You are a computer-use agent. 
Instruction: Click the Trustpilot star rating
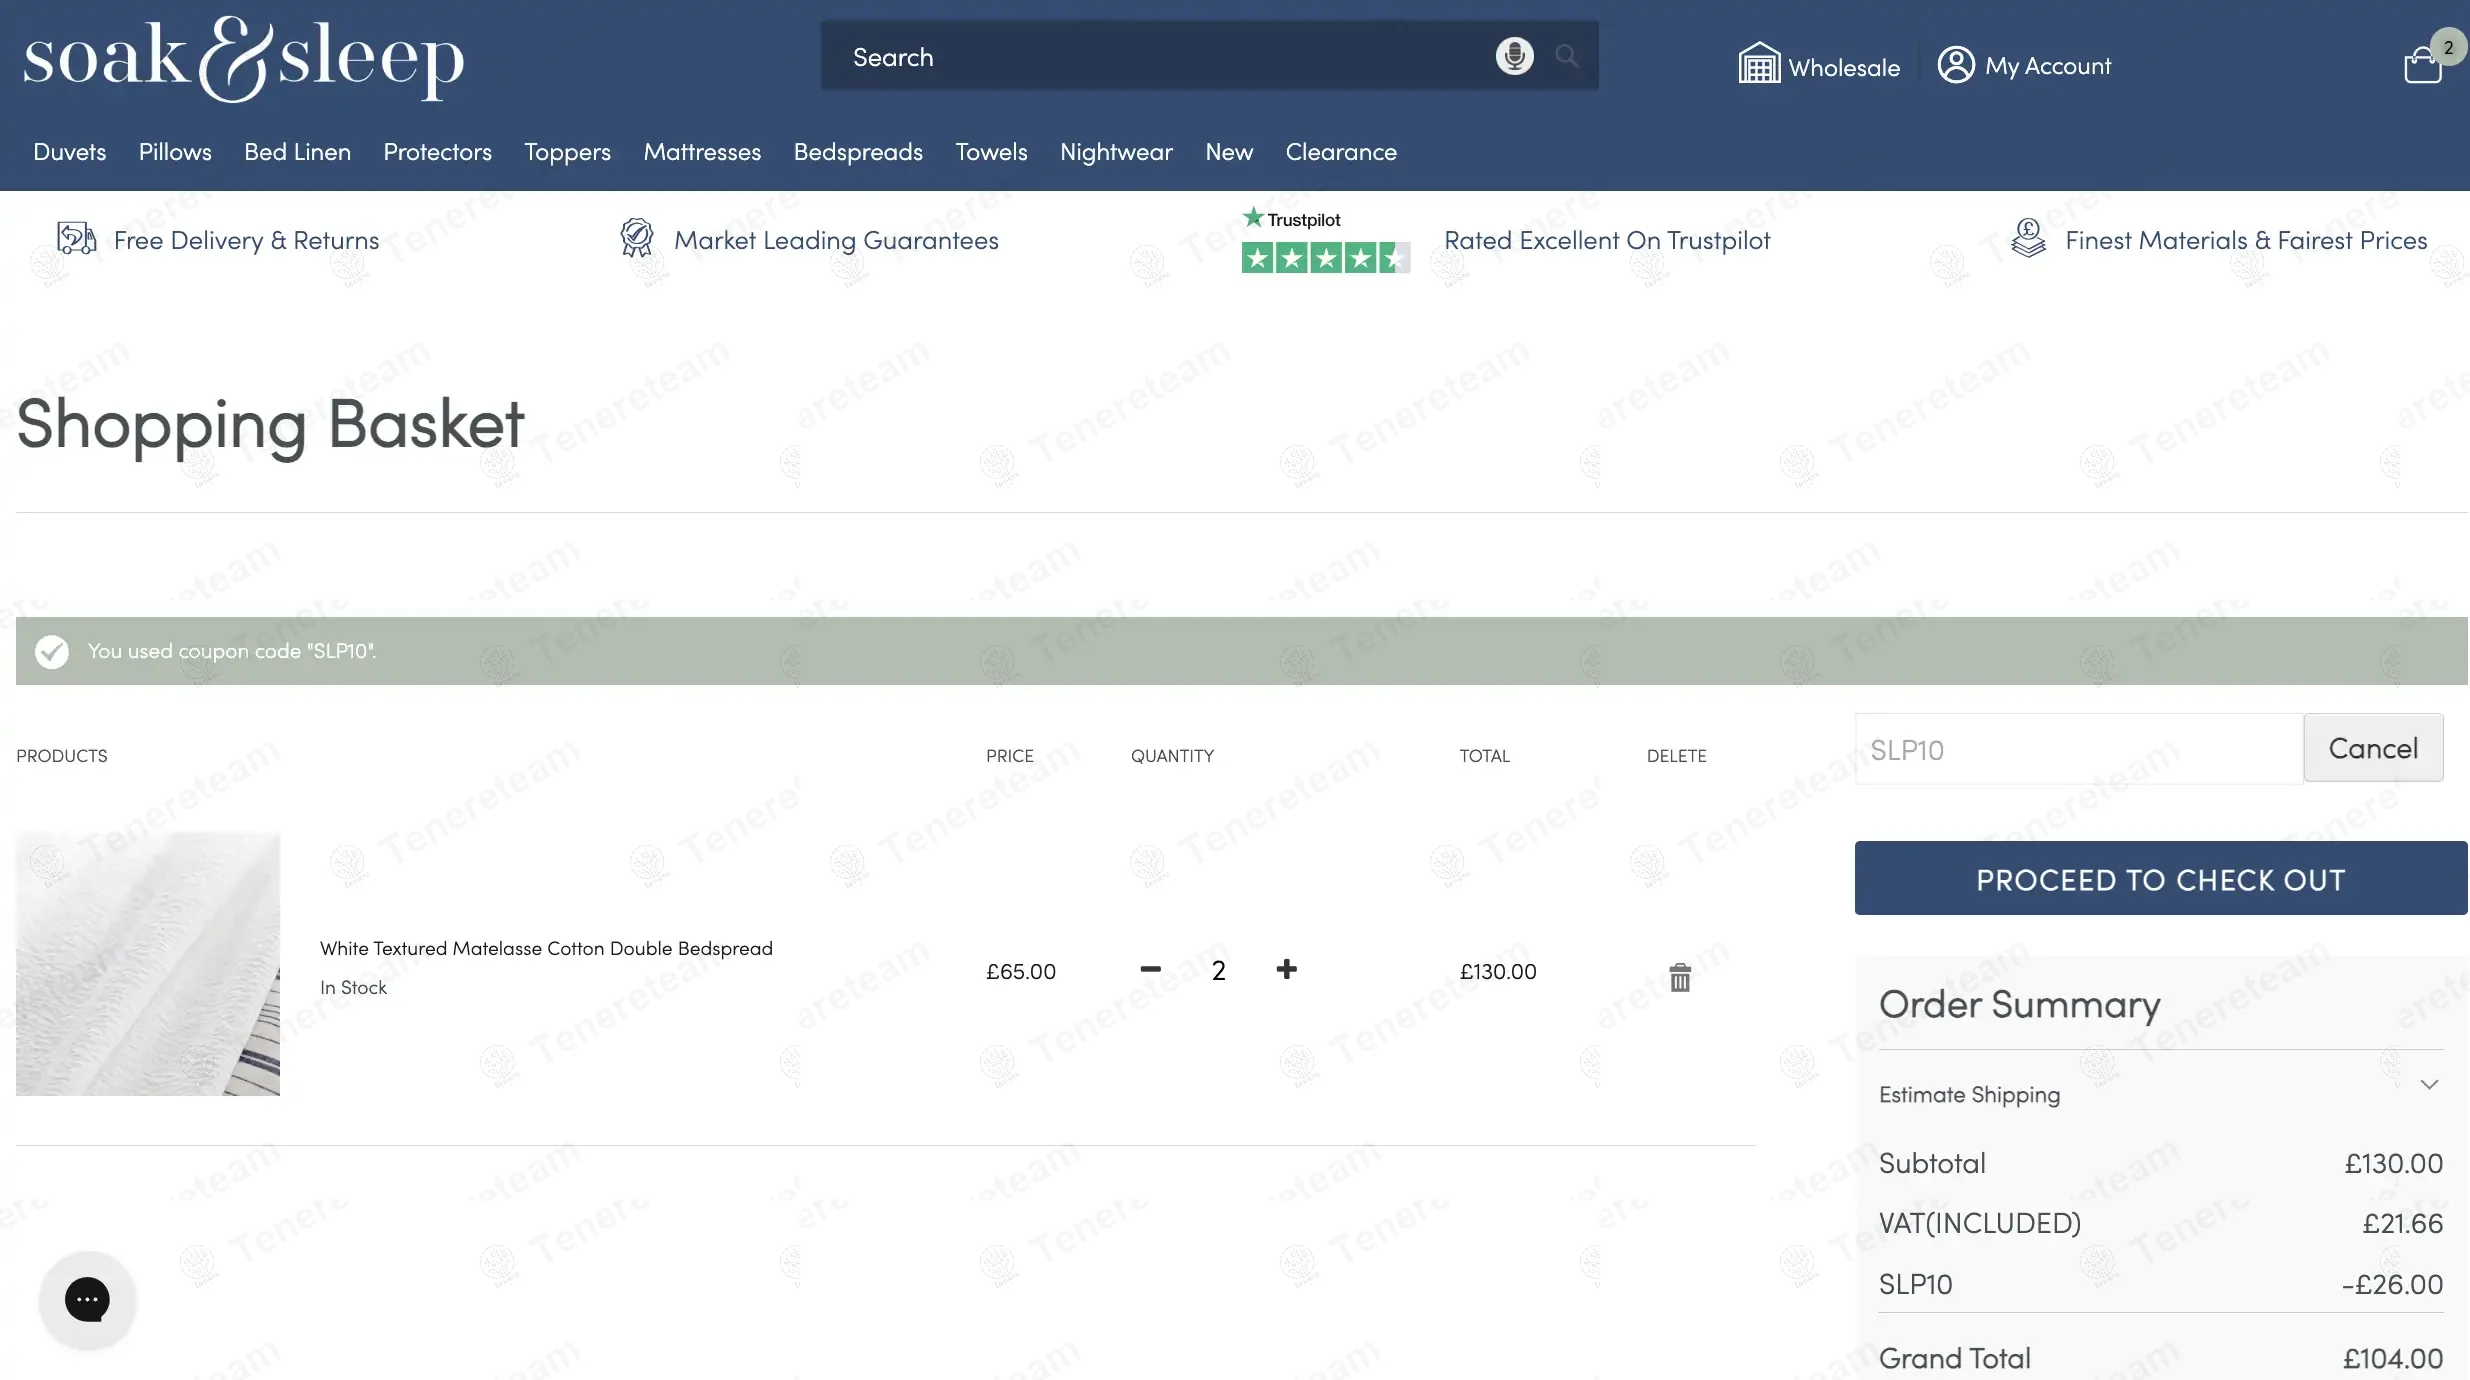pos(1325,258)
